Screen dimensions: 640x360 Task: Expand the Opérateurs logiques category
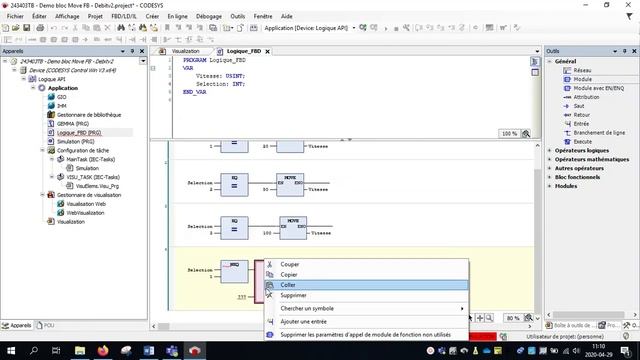point(549,151)
